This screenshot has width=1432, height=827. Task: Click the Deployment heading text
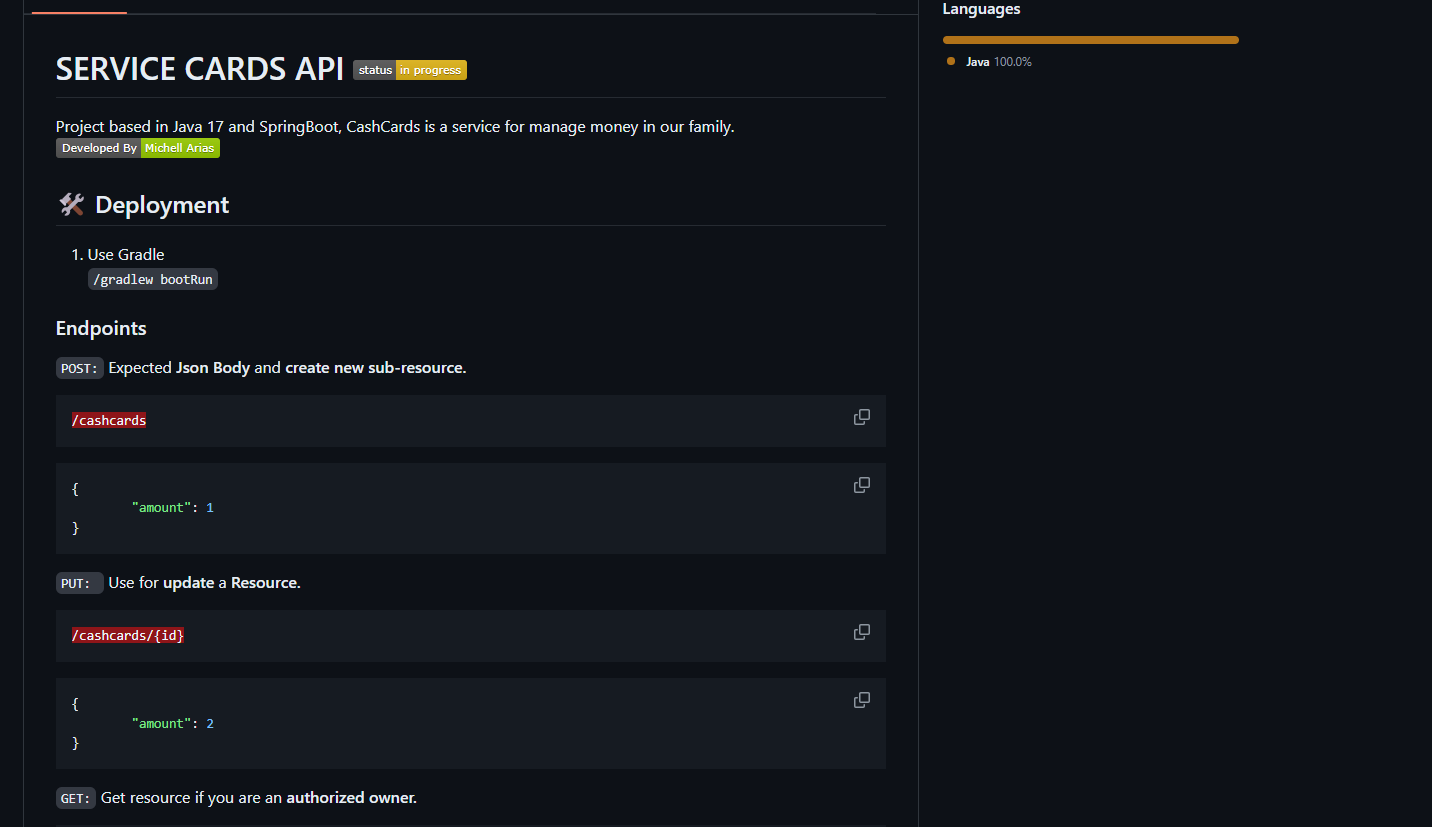point(162,205)
